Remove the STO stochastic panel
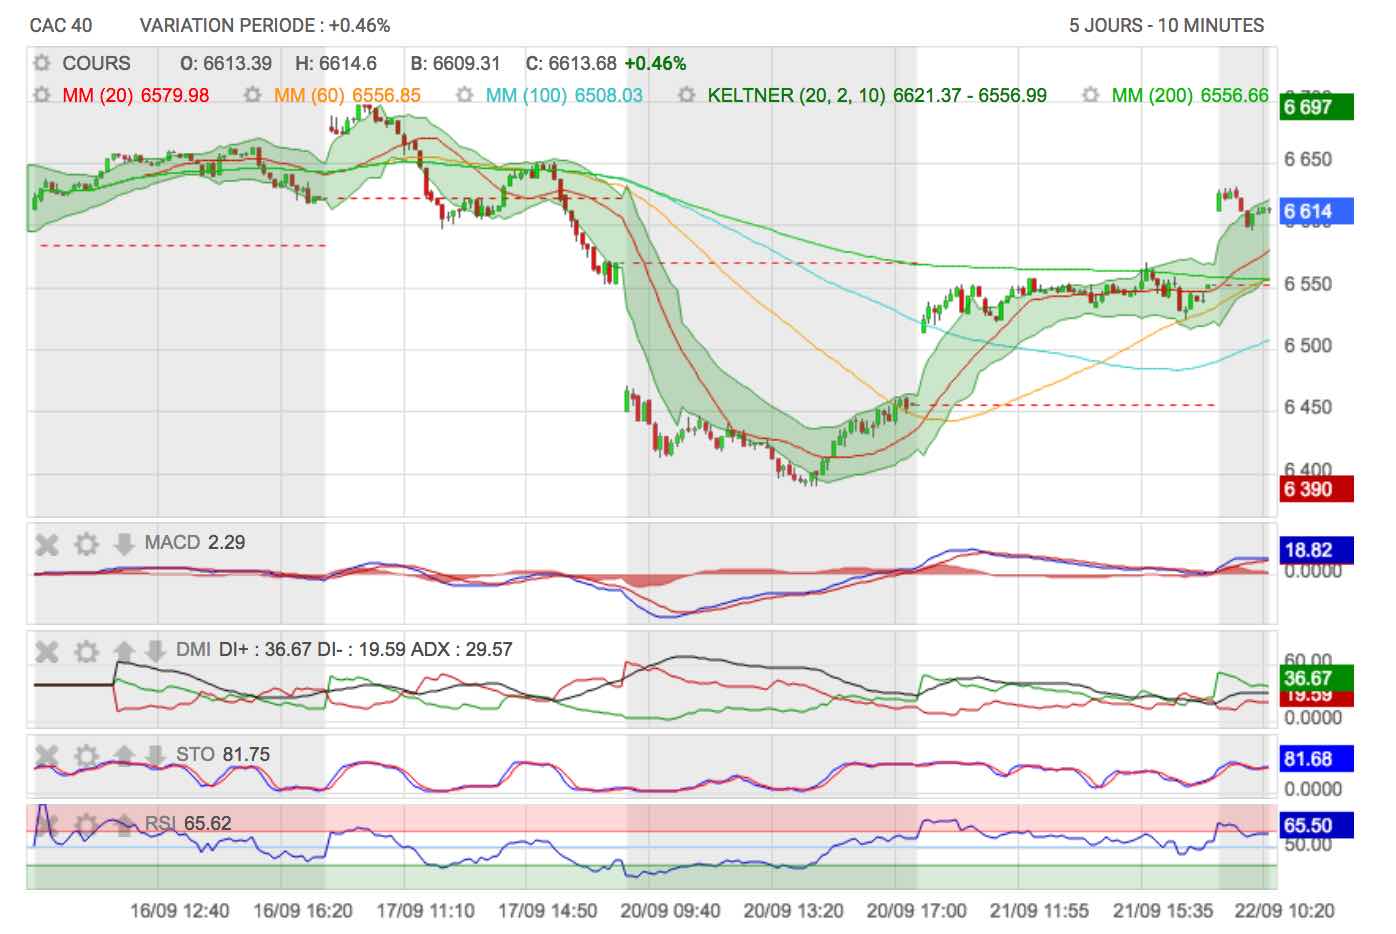 click(x=47, y=756)
